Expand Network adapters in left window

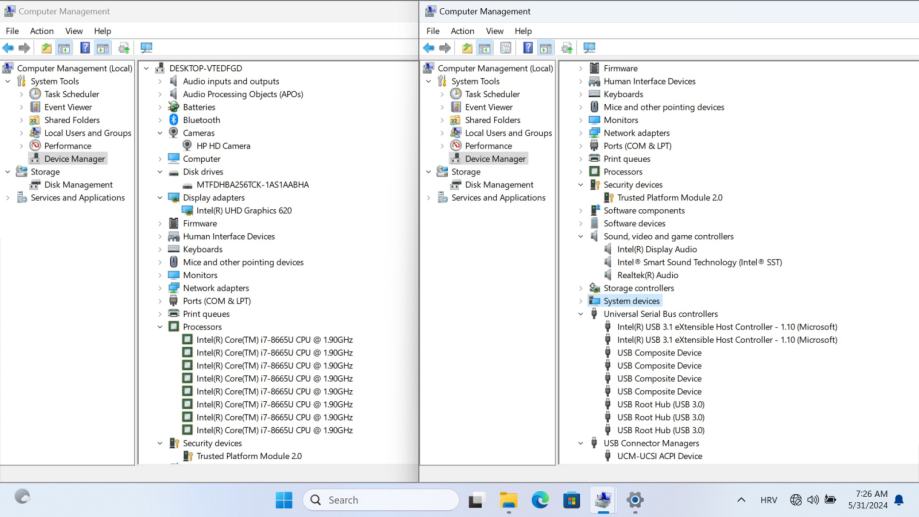tap(160, 288)
